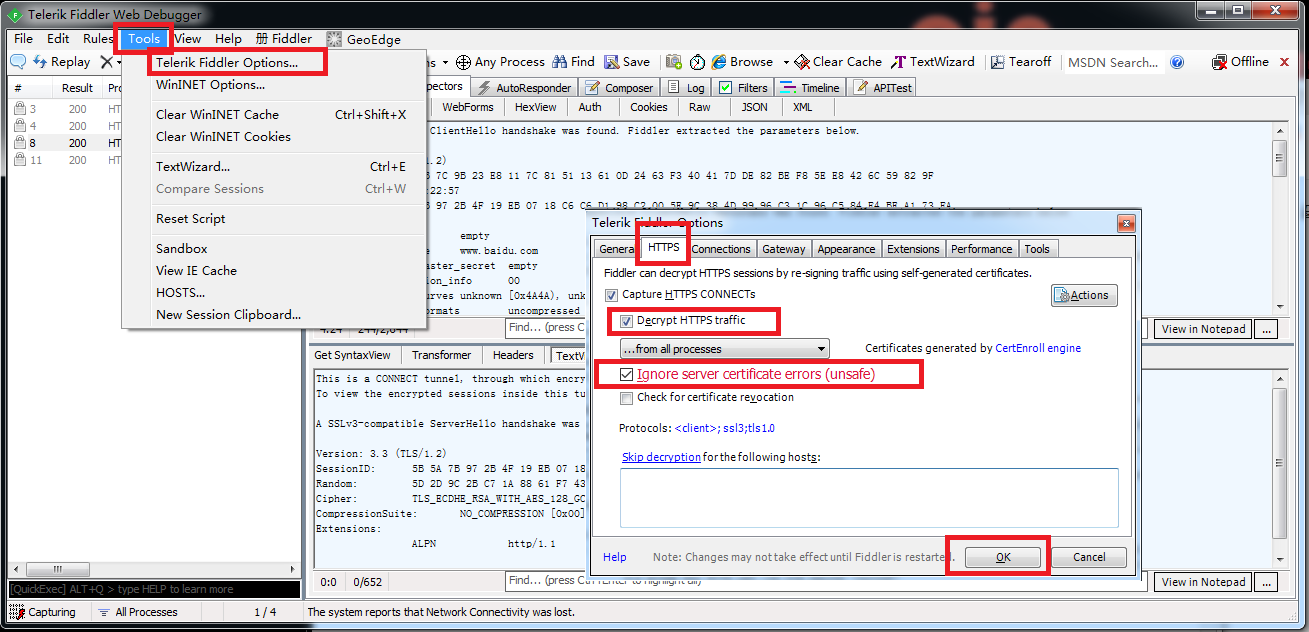Open the Cookies request inspector tab
Screen dimensions: 1309x632
click(x=648, y=107)
